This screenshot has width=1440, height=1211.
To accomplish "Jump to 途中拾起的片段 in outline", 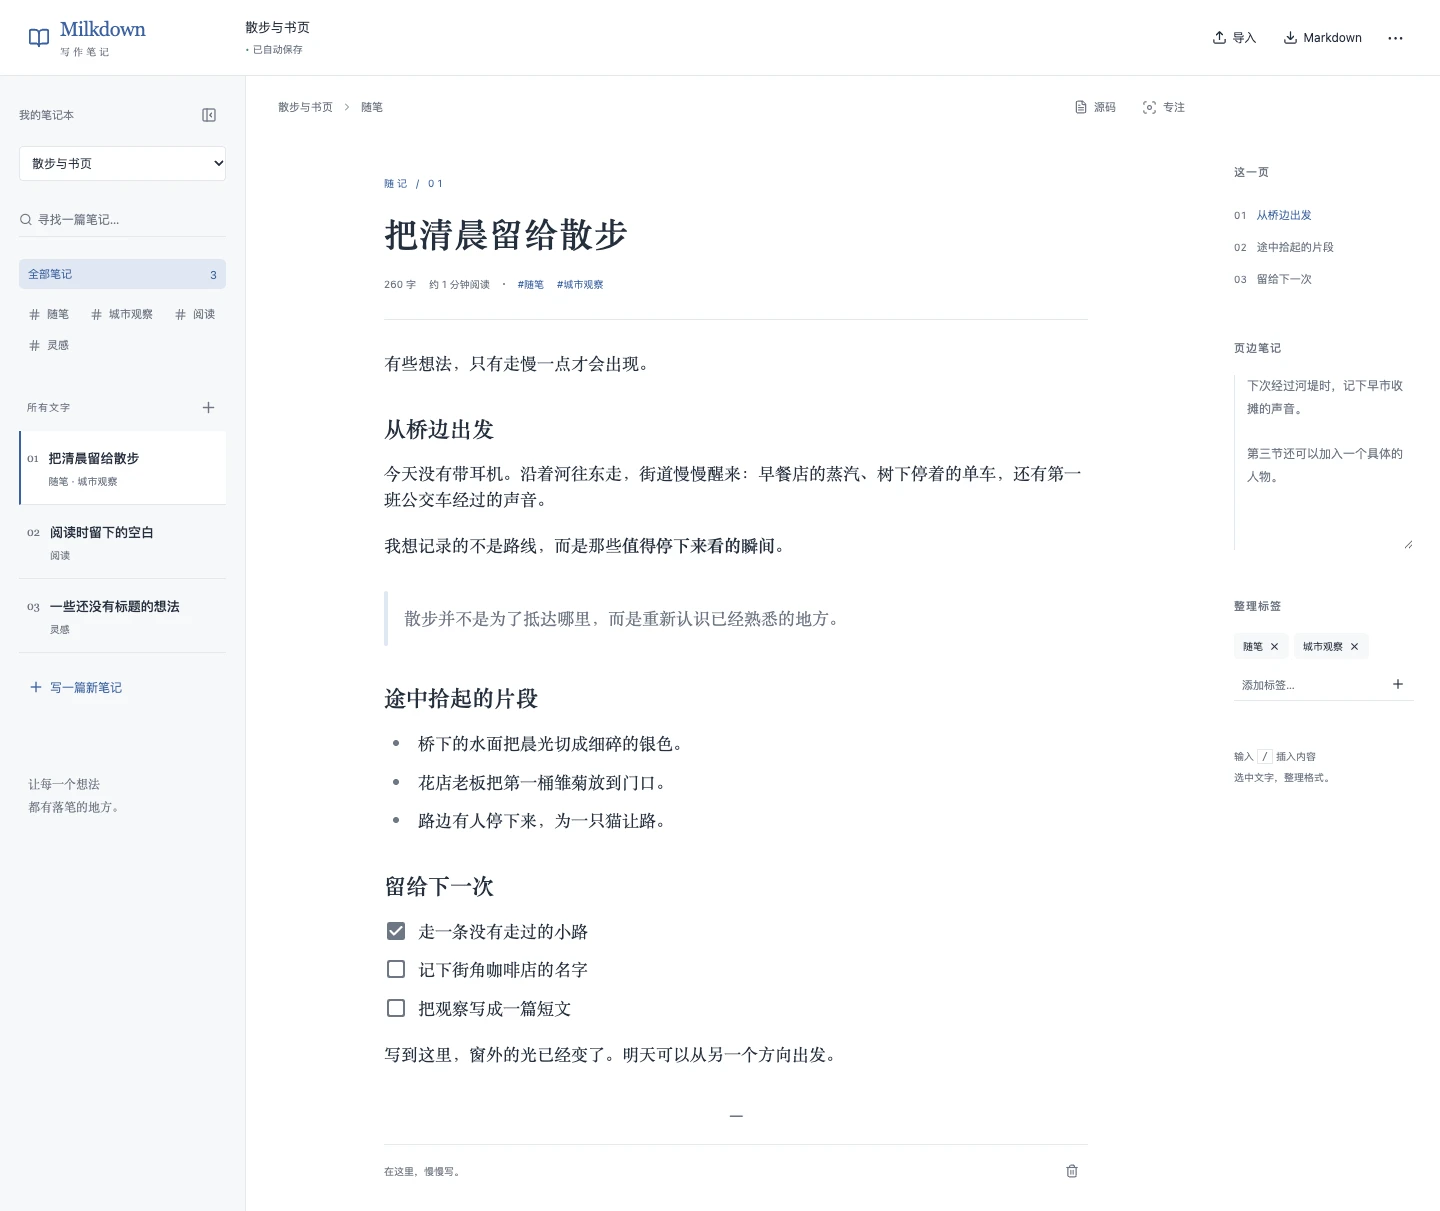I will tap(1295, 247).
